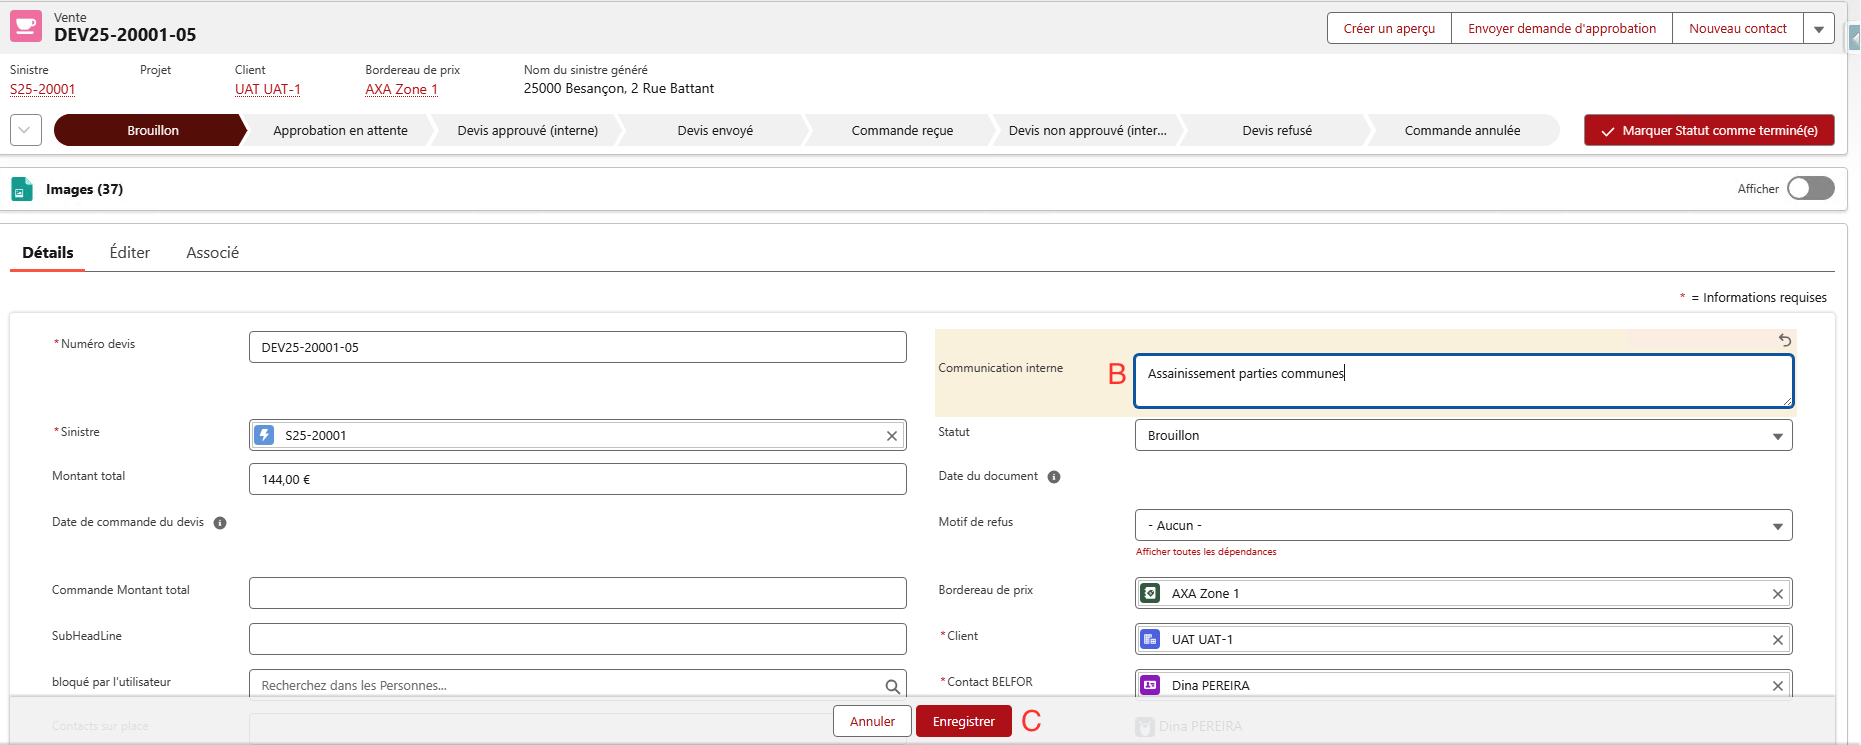This screenshot has height=745, width=1861.
Task: Select the Commande reçue stage
Action: 902,130
